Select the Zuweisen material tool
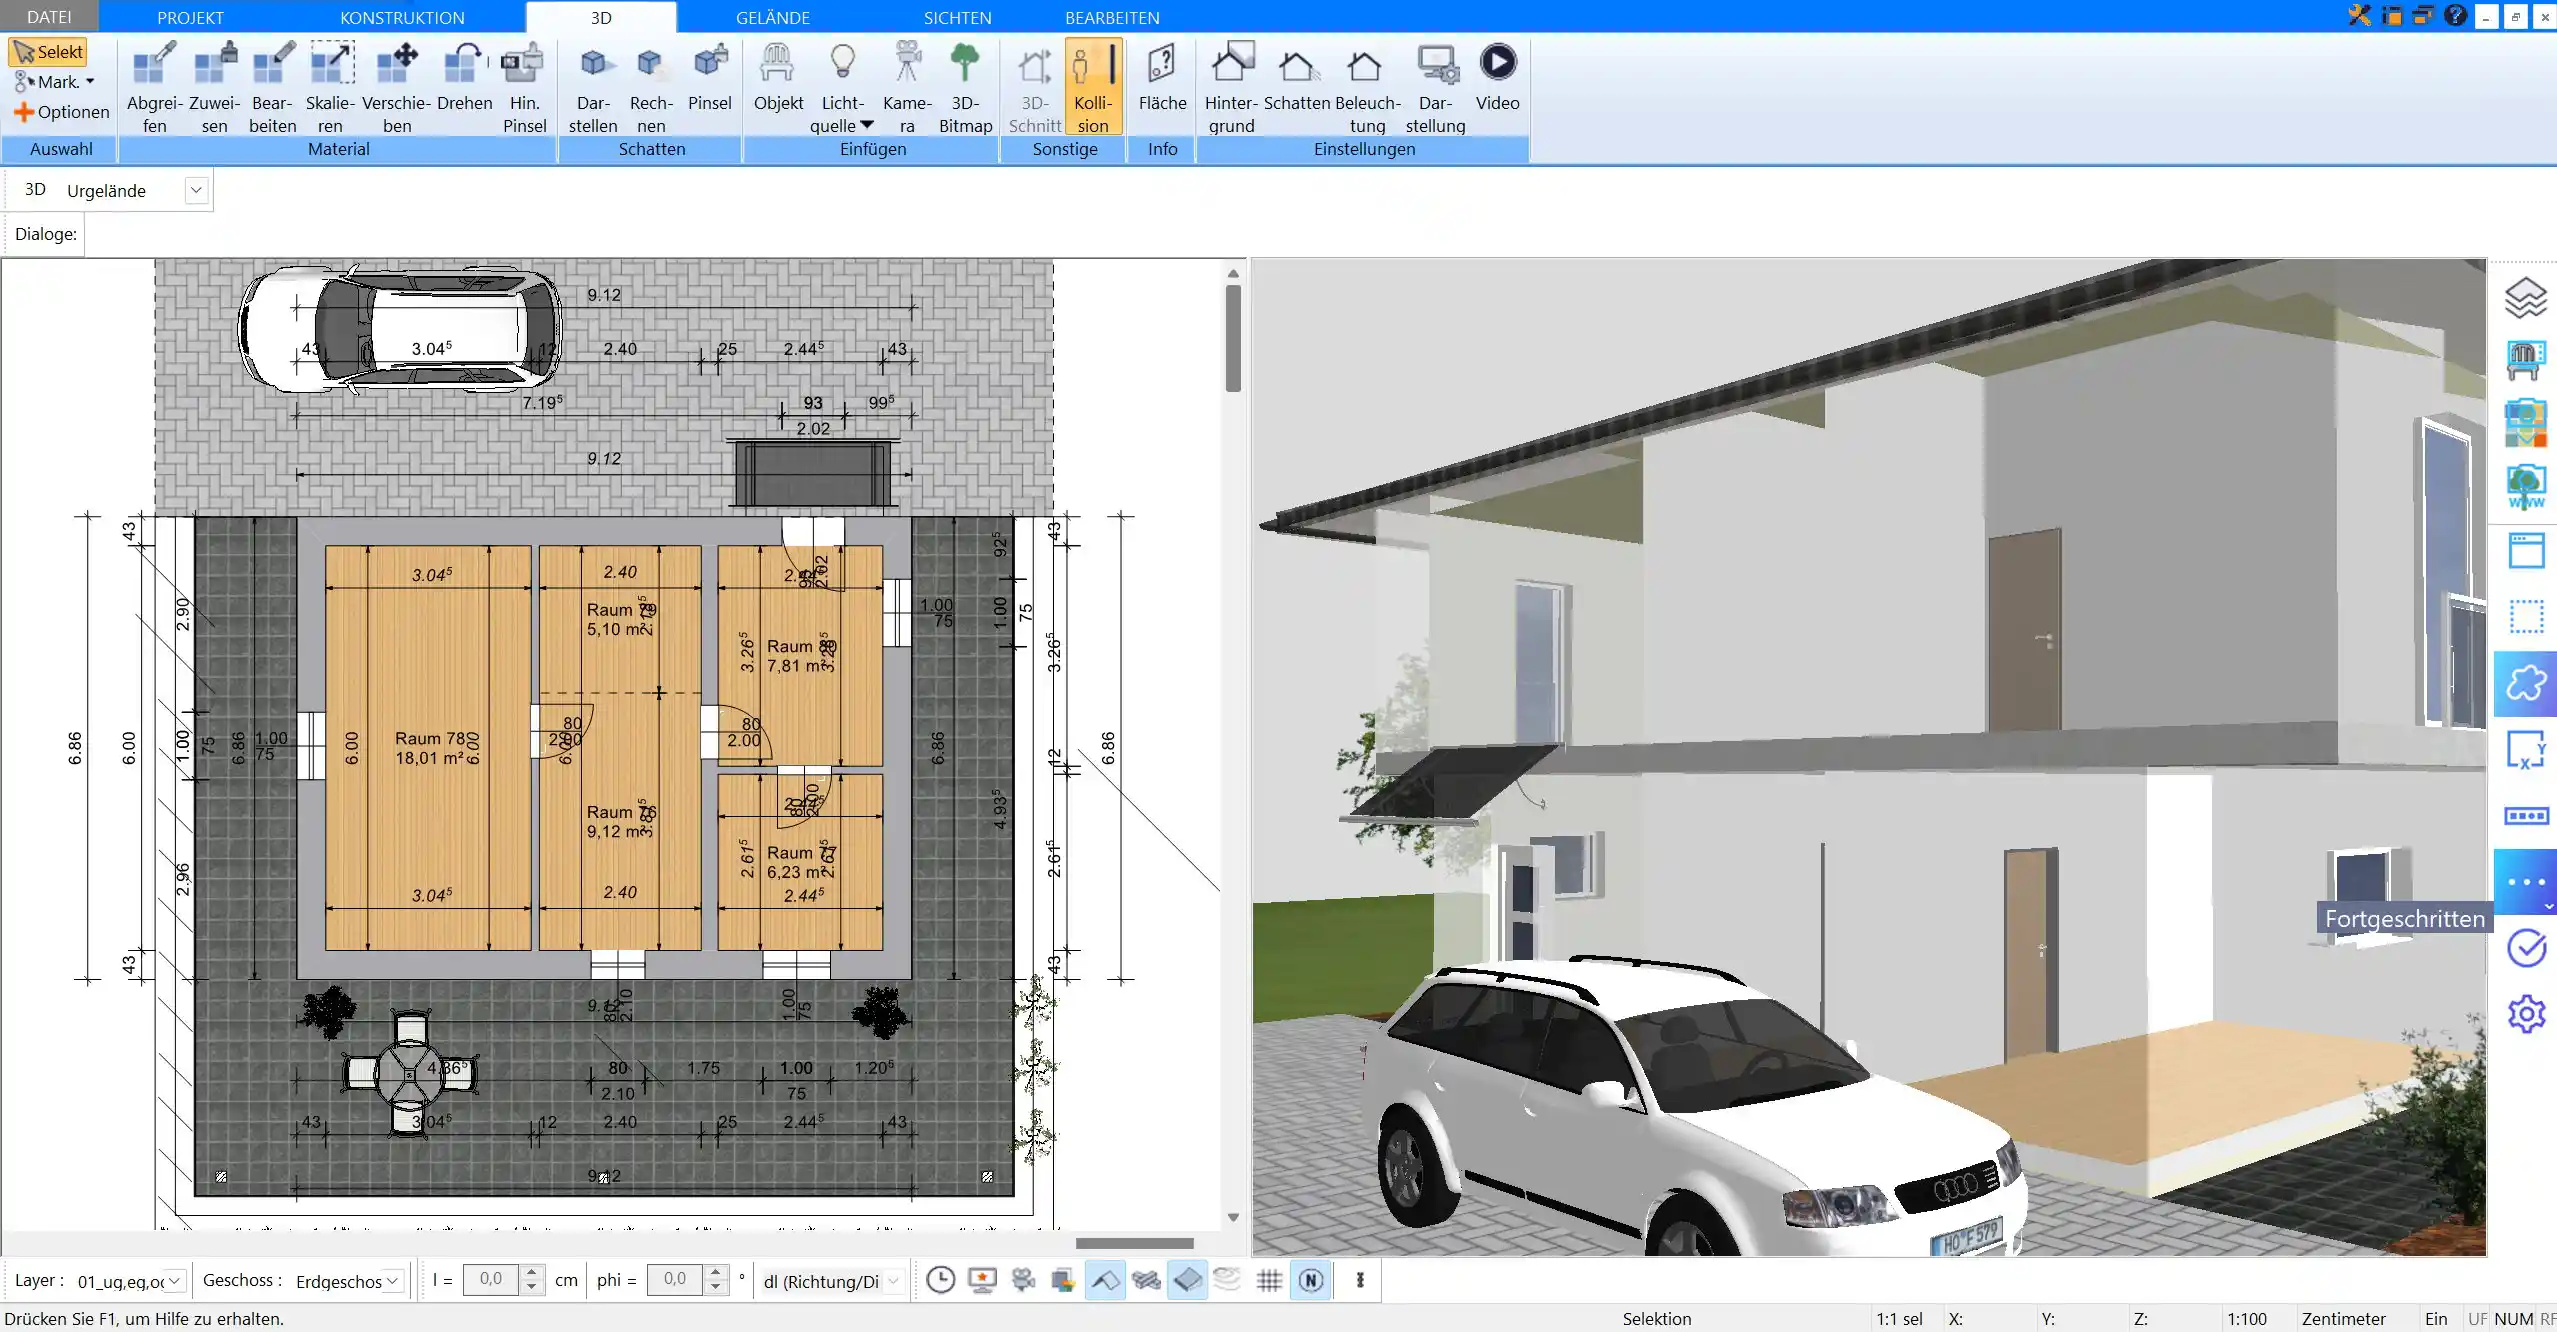 coord(214,87)
